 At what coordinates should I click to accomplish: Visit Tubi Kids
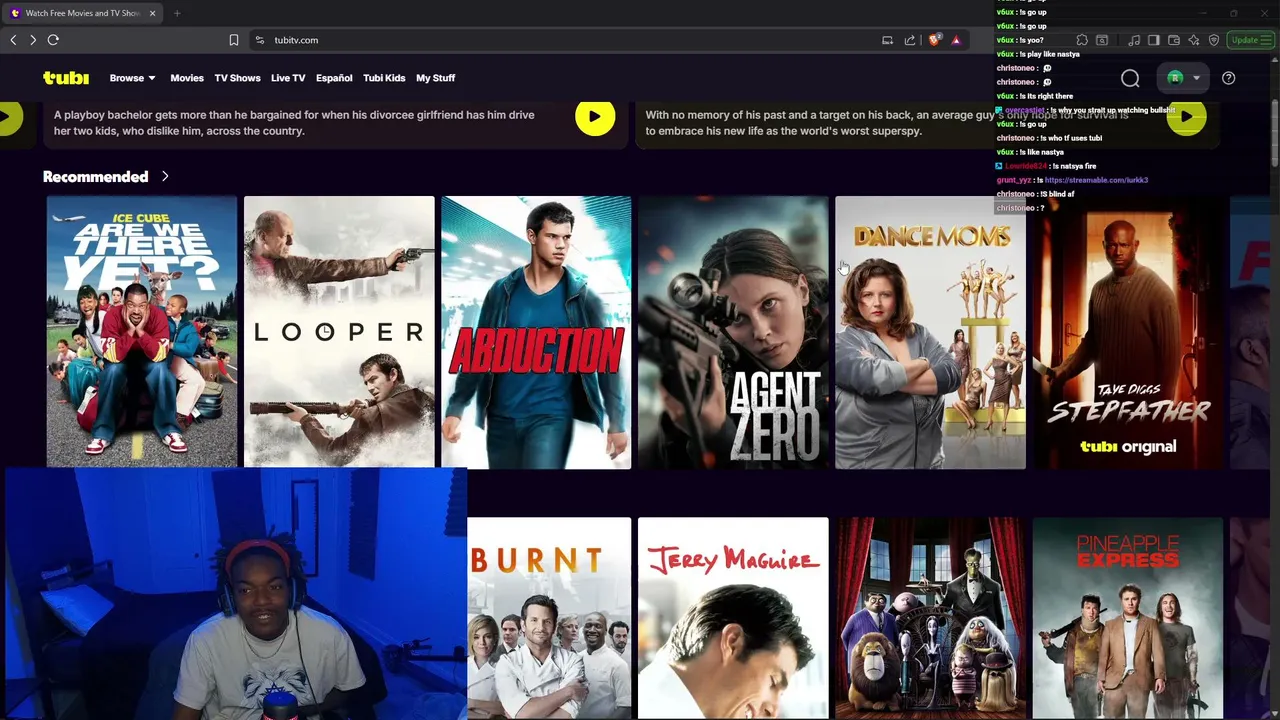click(x=384, y=78)
